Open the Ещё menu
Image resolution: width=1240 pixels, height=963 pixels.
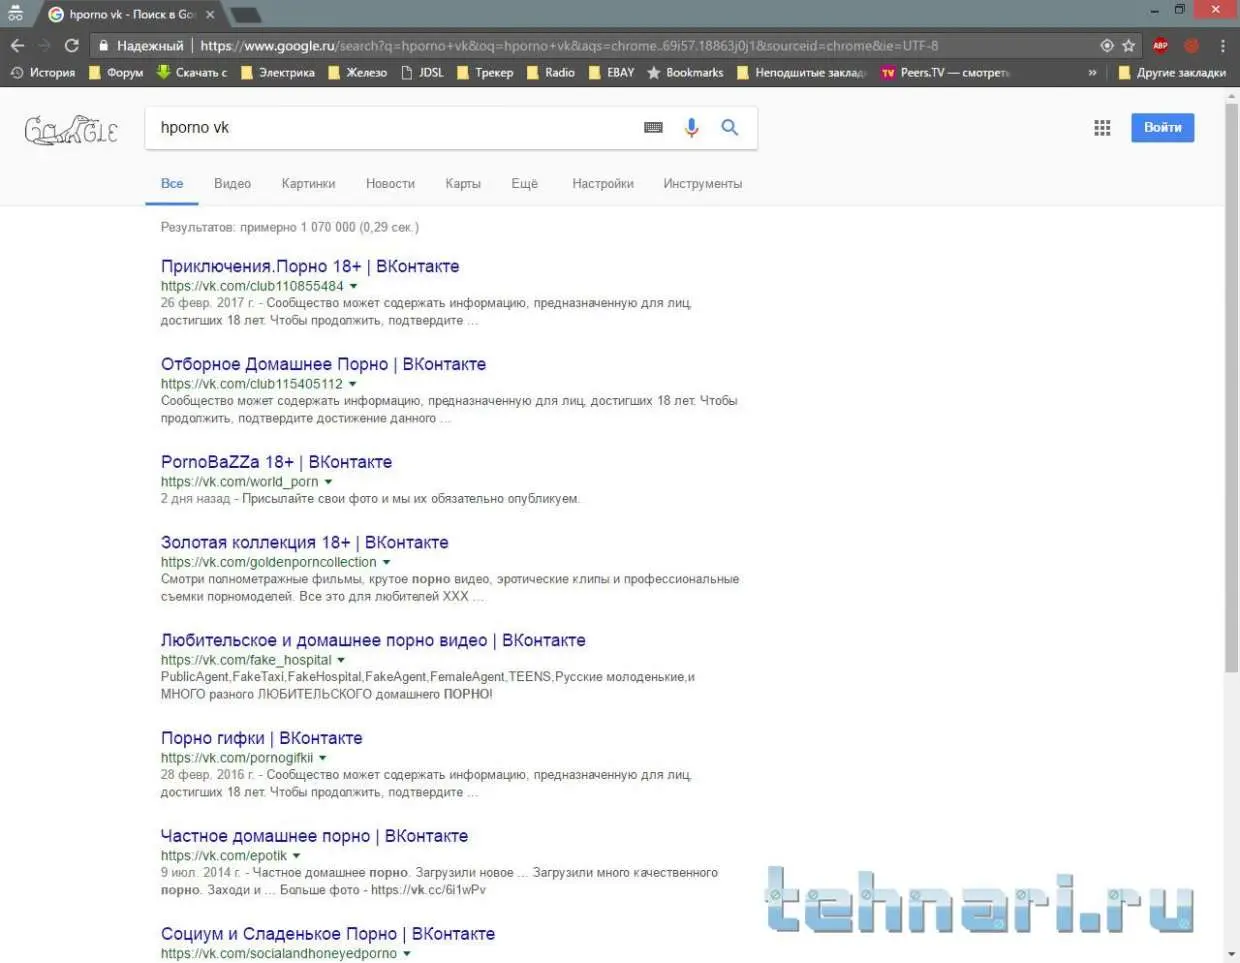[x=524, y=184]
